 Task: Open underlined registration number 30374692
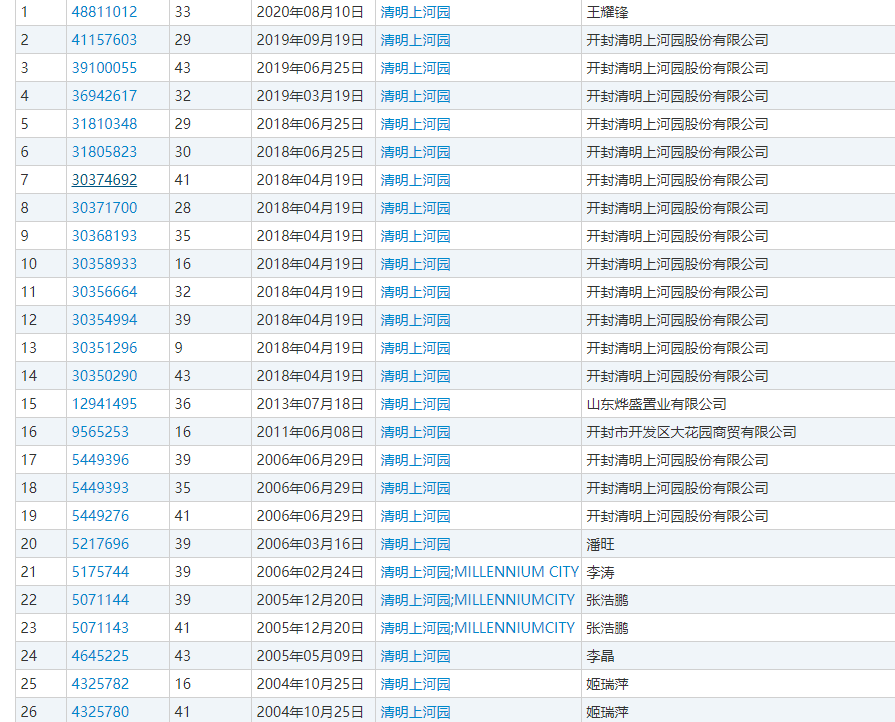coord(104,180)
